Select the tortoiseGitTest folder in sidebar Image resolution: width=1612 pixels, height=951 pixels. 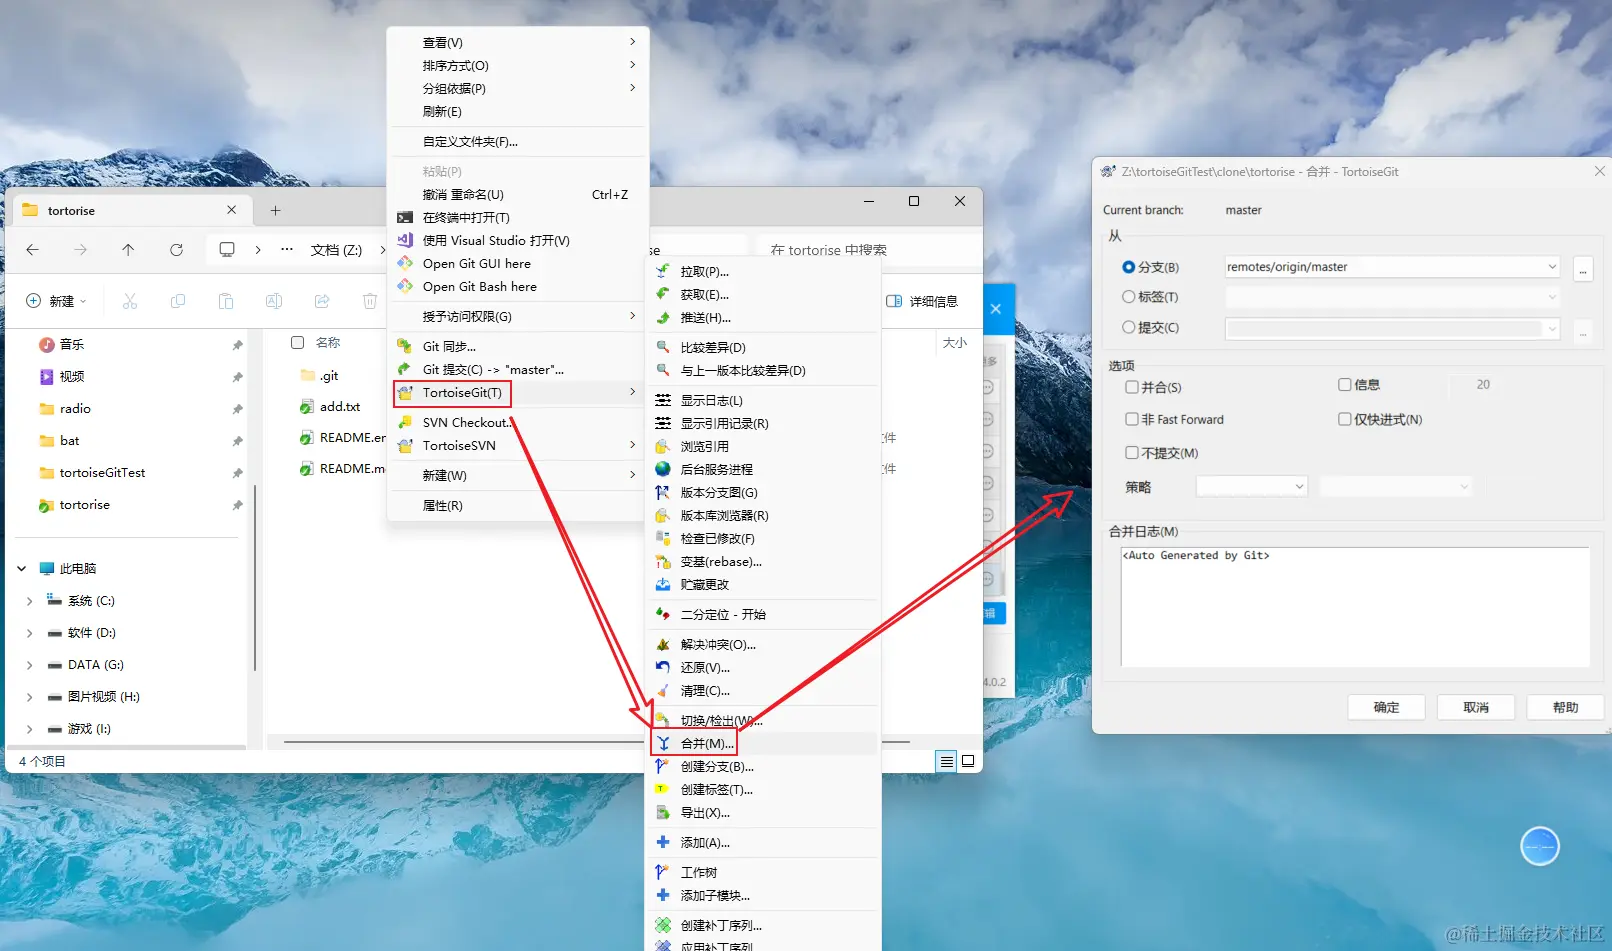click(102, 472)
